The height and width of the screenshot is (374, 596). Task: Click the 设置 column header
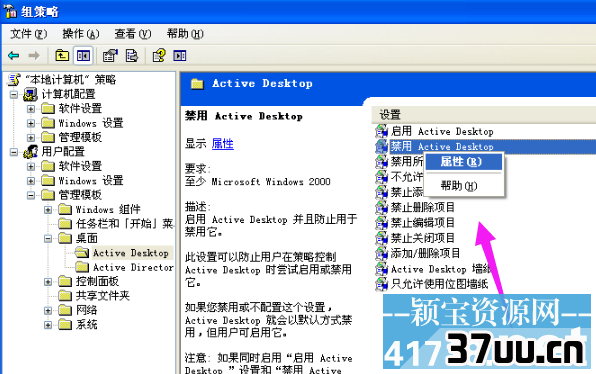pyautogui.click(x=483, y=115)
